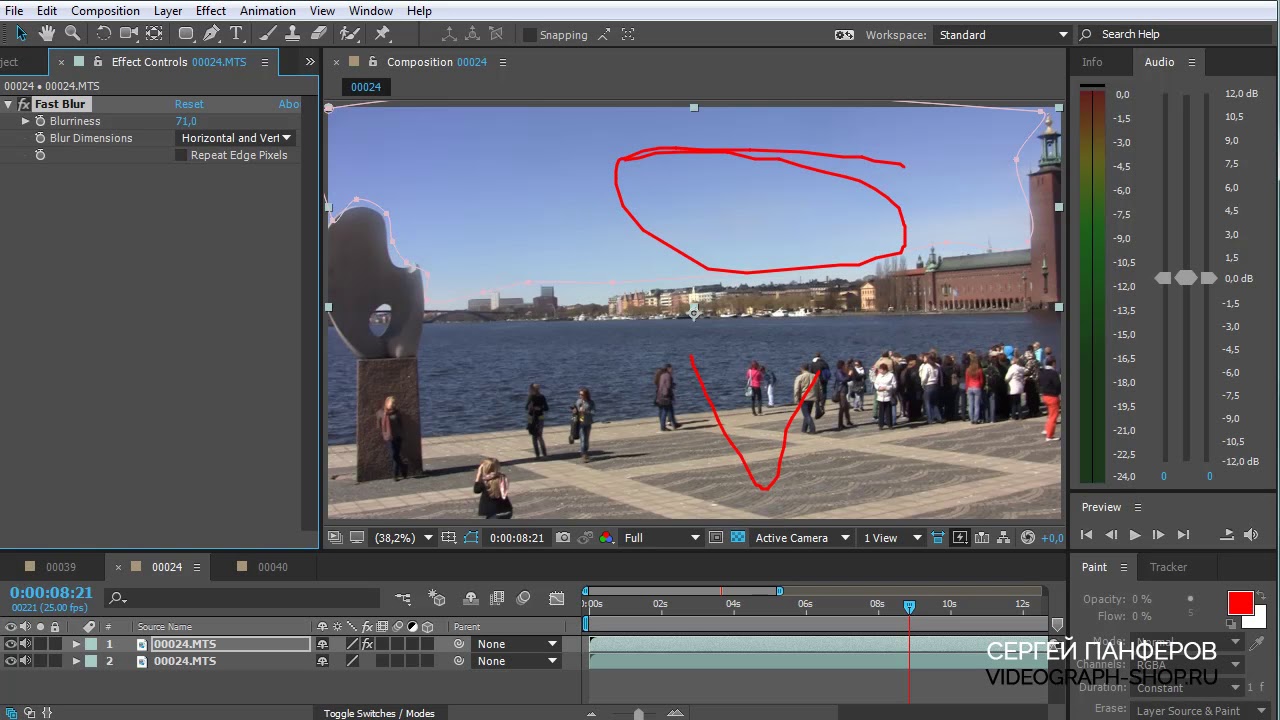Toggle fx effects switch on layer 1
Viewport: 1280px width, 720px height.
click(367, 644)
